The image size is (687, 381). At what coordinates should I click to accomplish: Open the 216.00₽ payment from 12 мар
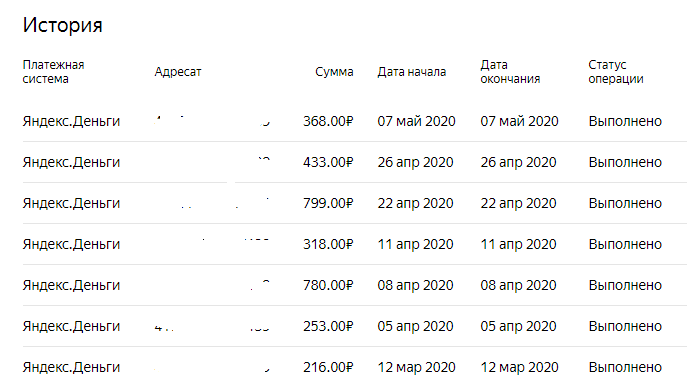355,367
